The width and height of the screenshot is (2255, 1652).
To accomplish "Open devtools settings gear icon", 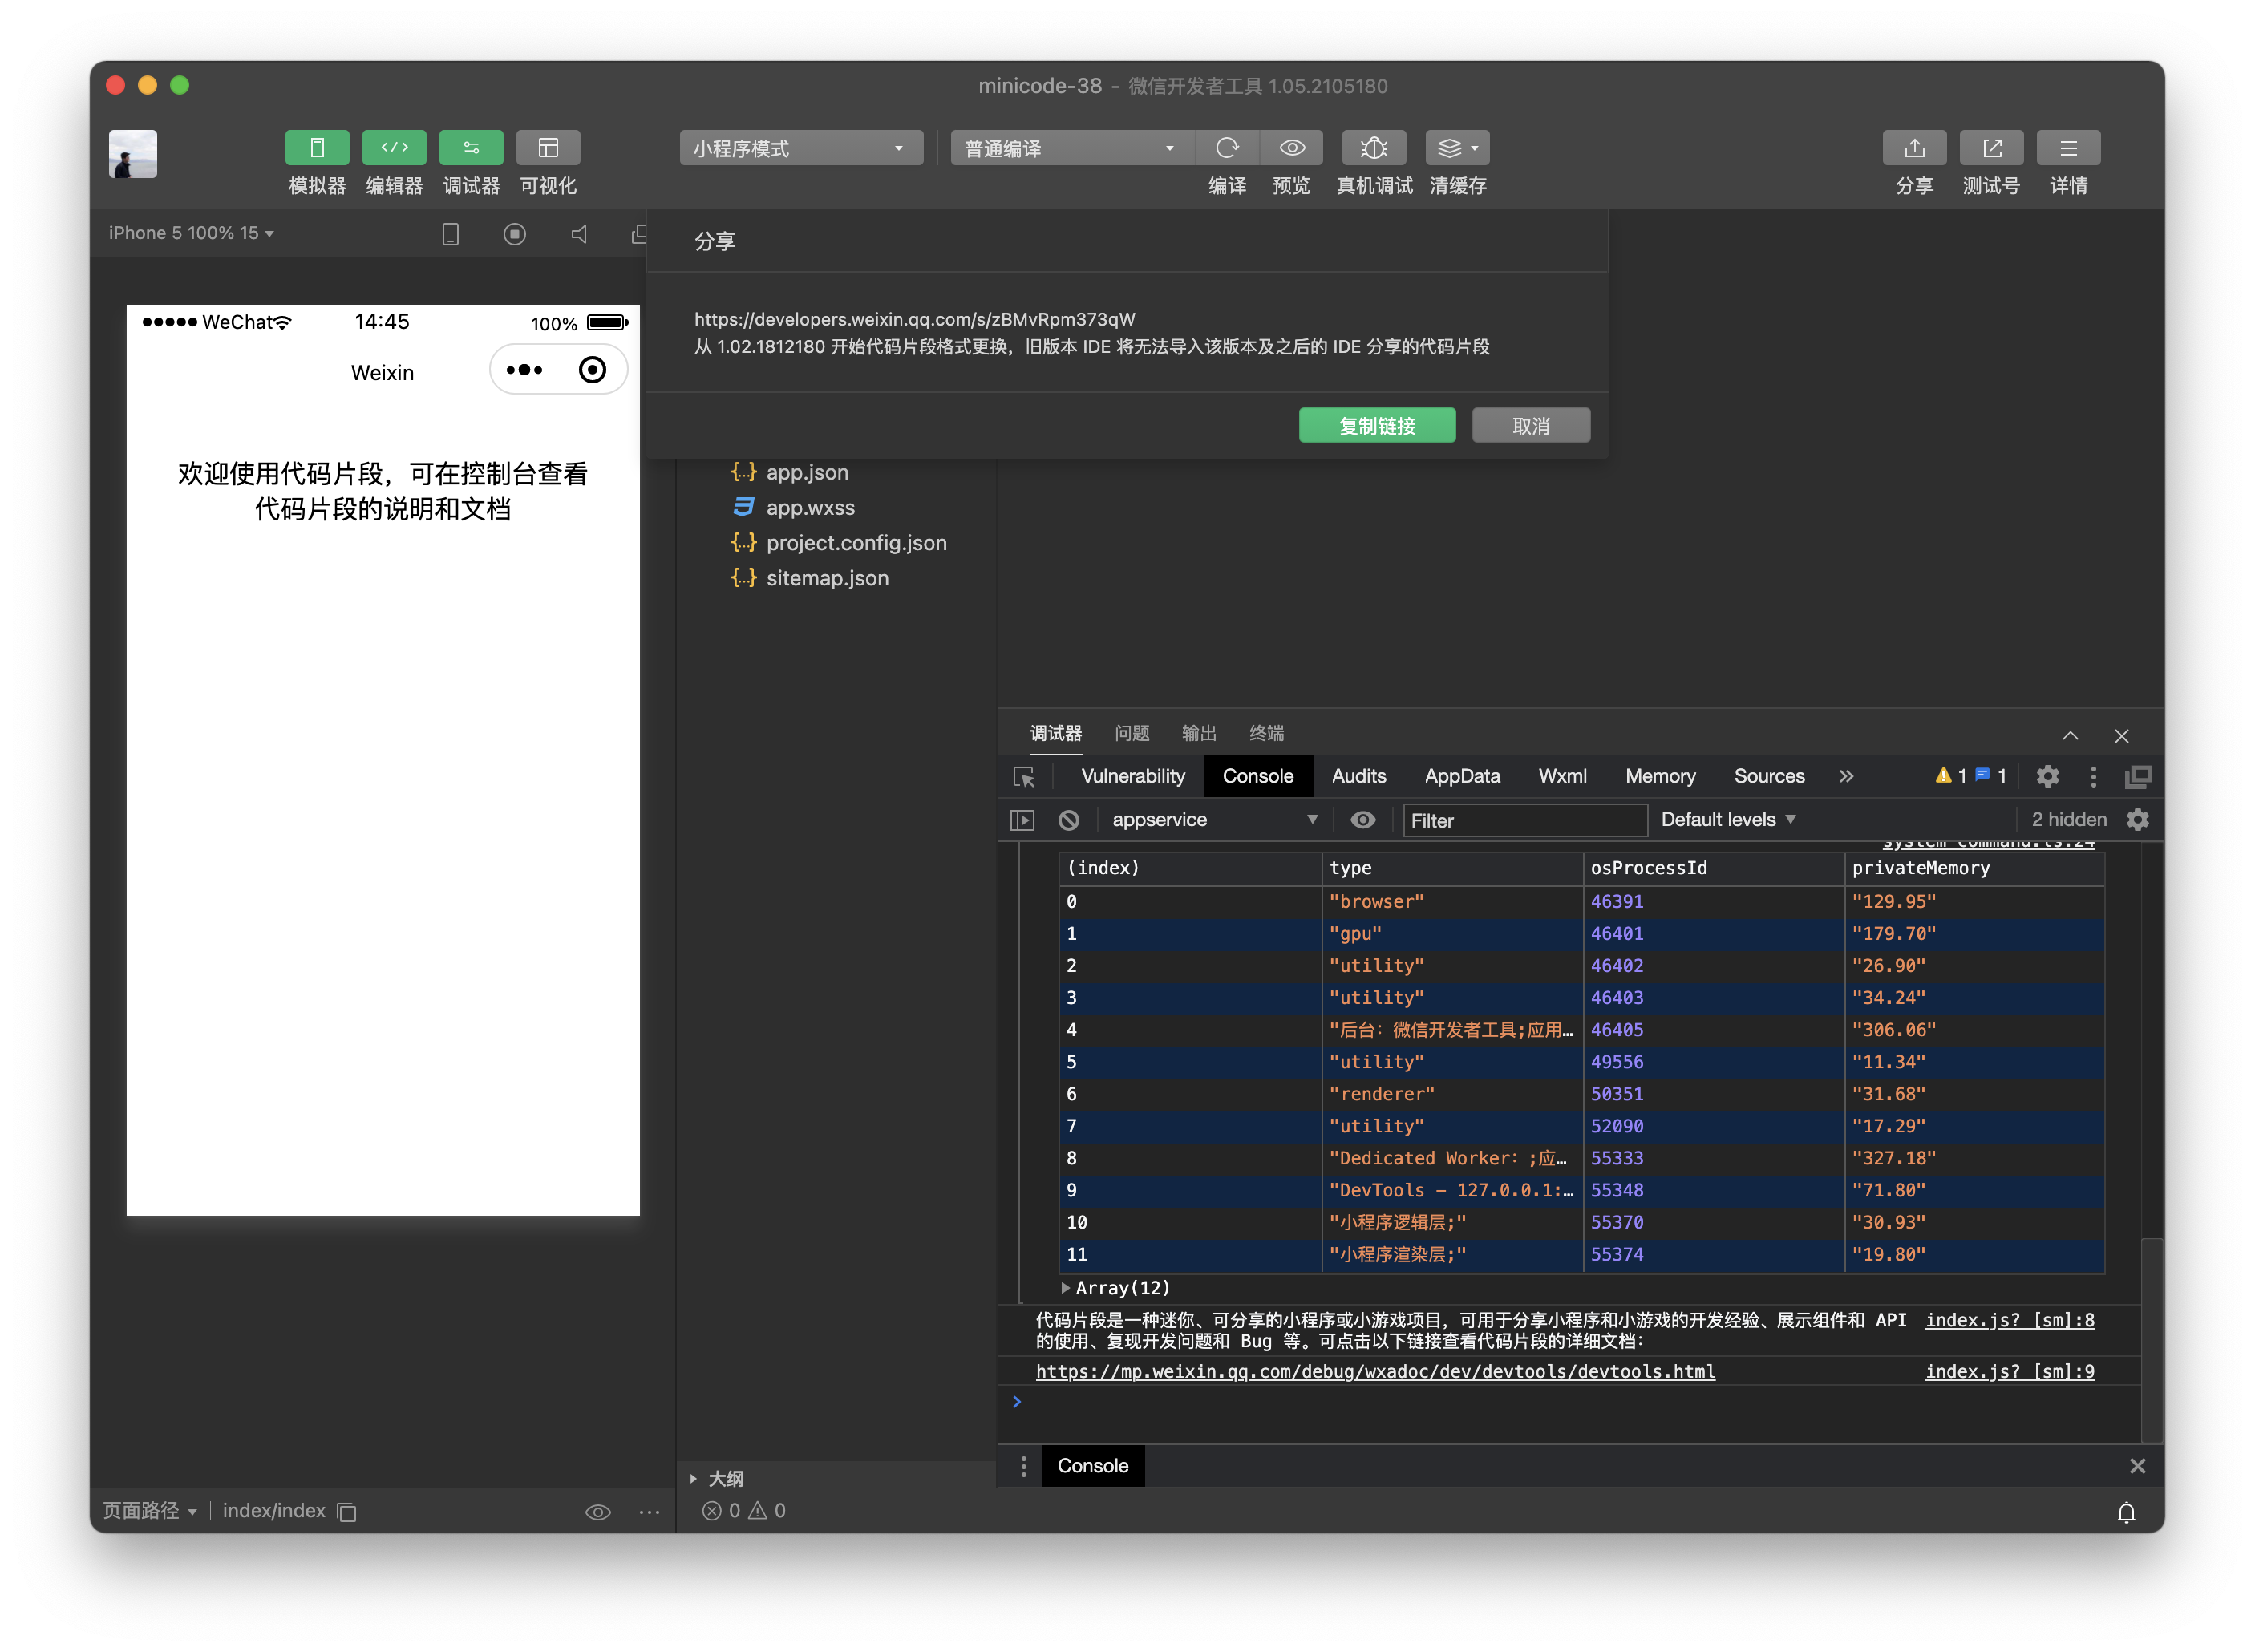I will point(2047,776).
